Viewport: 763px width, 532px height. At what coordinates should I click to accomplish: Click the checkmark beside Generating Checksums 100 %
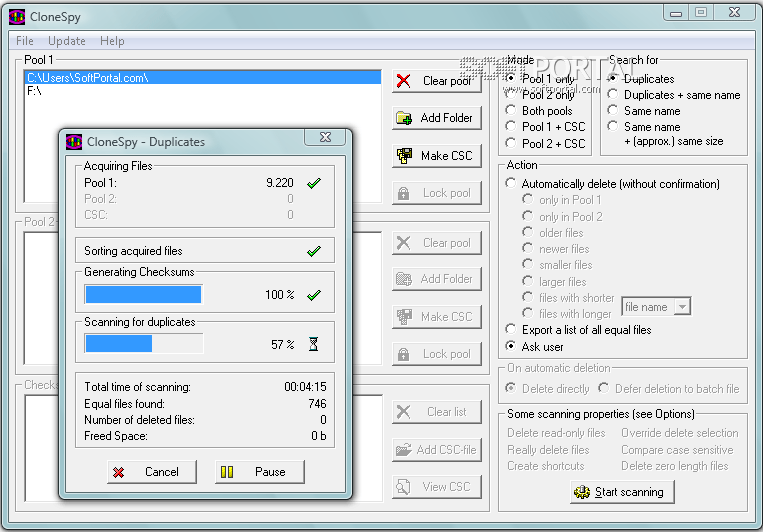[314, 295]
